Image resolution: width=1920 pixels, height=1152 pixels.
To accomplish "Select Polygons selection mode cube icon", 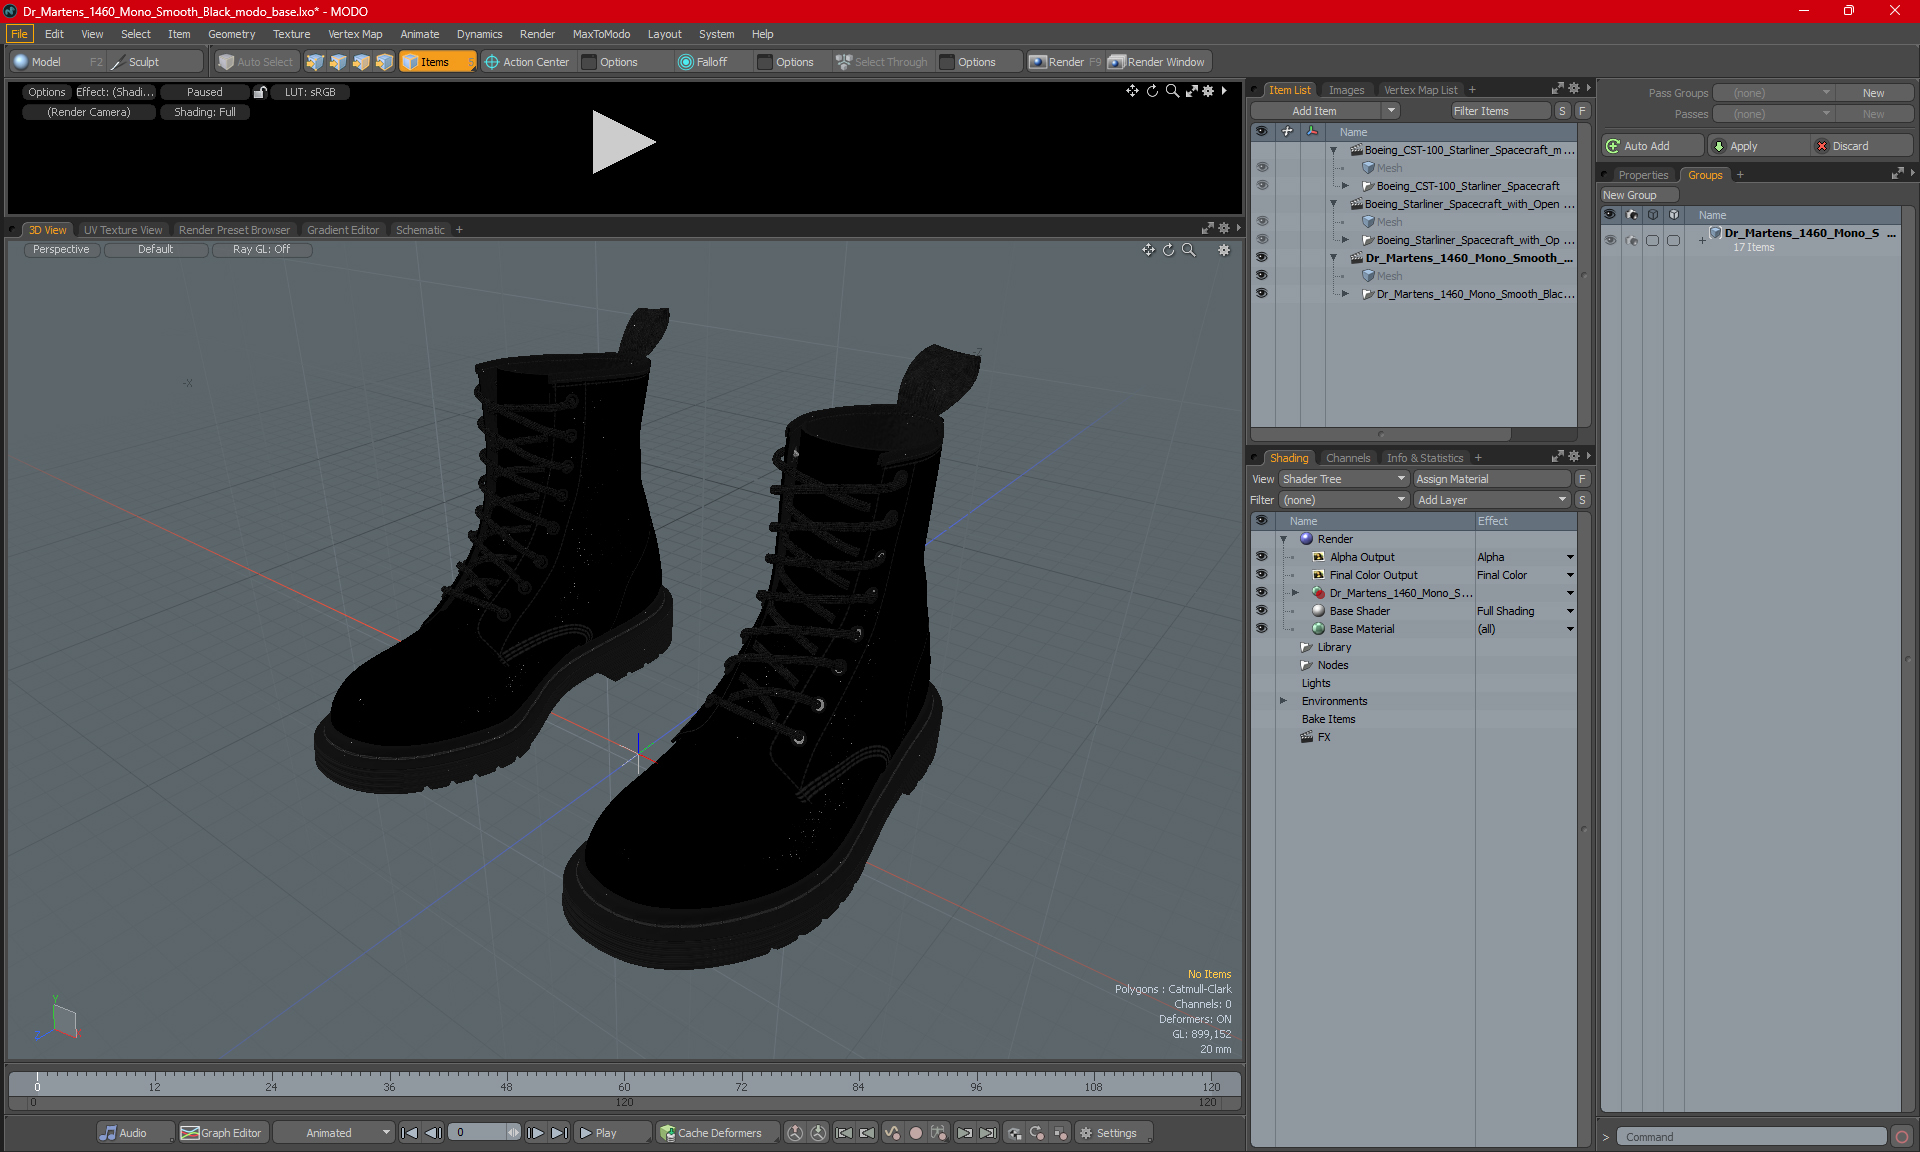I will [361, 62].
